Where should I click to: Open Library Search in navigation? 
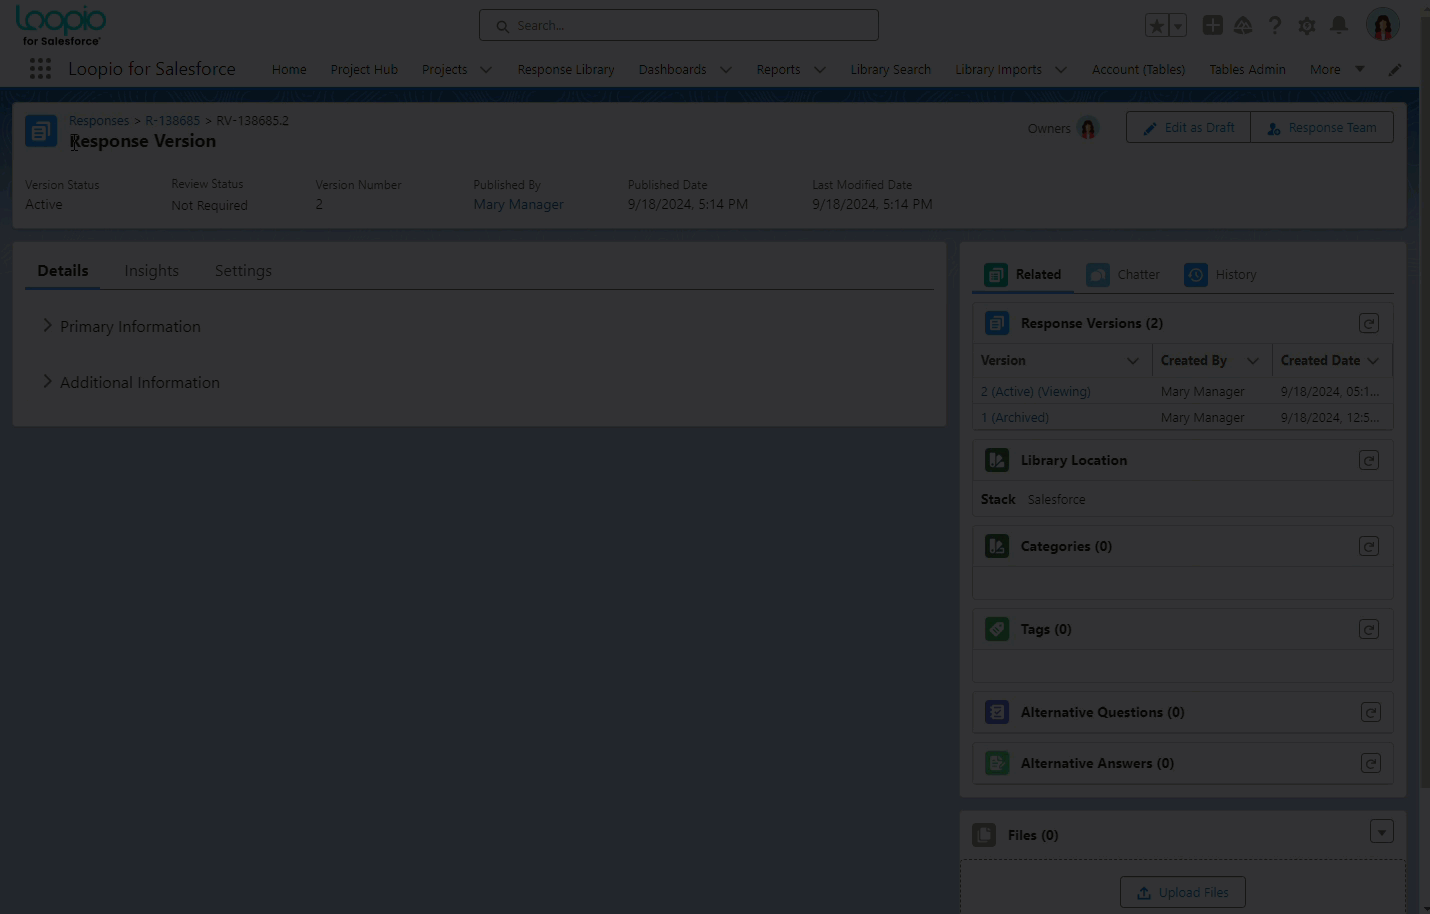890,70
